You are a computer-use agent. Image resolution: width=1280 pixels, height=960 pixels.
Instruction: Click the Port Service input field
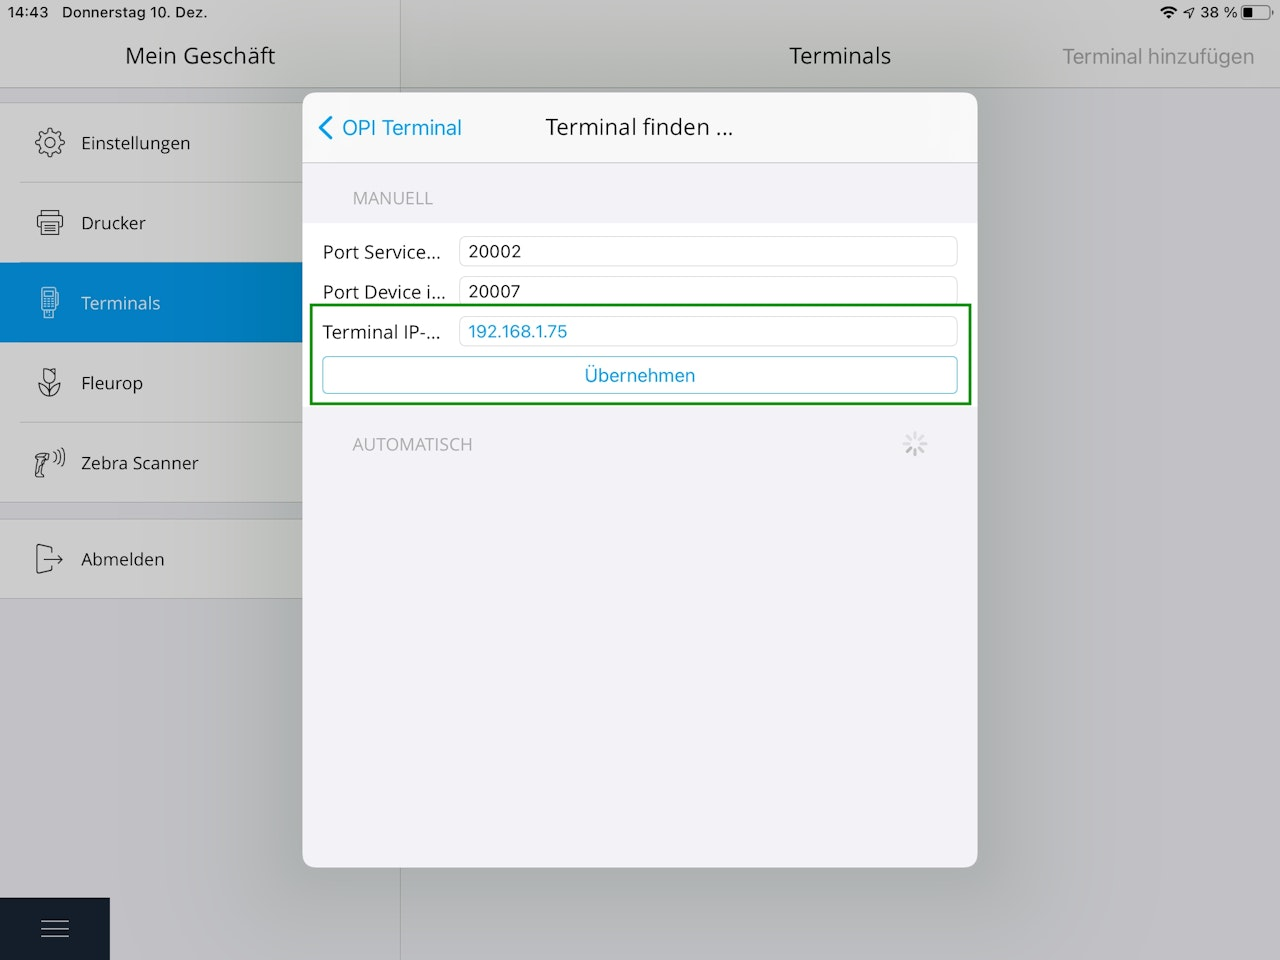[x=708, y=251]
